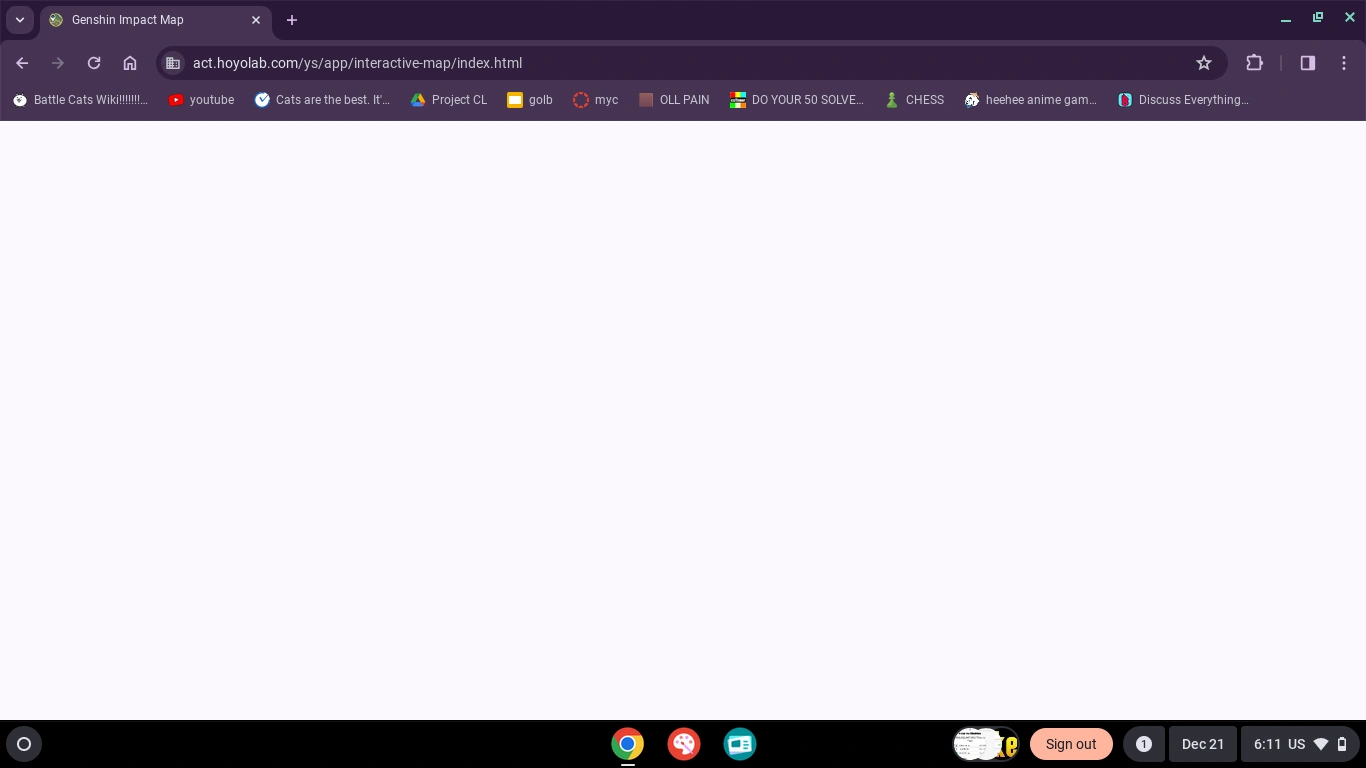Launch Chrome from the shelf

click(627, 744)
